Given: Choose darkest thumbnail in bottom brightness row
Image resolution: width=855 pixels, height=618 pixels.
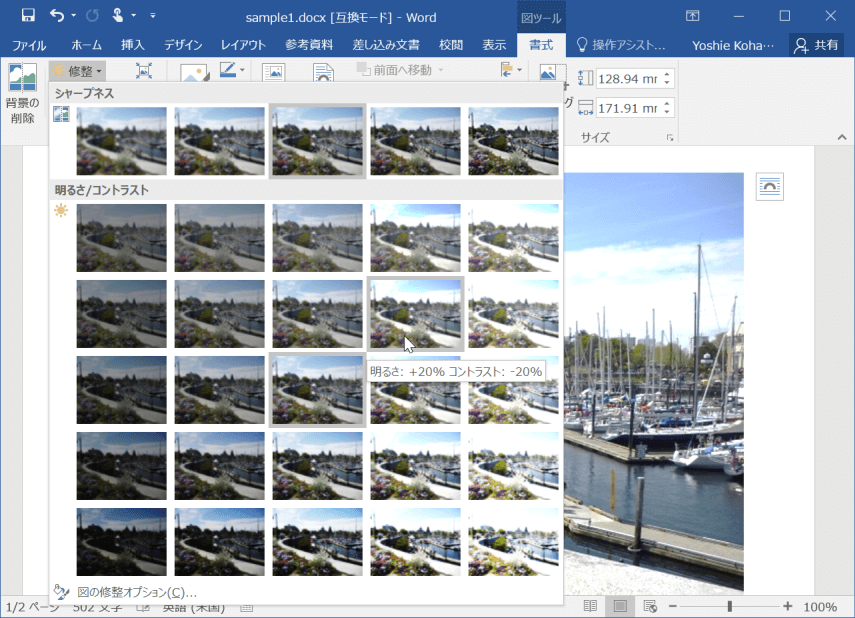Looking at the screenshot, I should coord(122,542).
